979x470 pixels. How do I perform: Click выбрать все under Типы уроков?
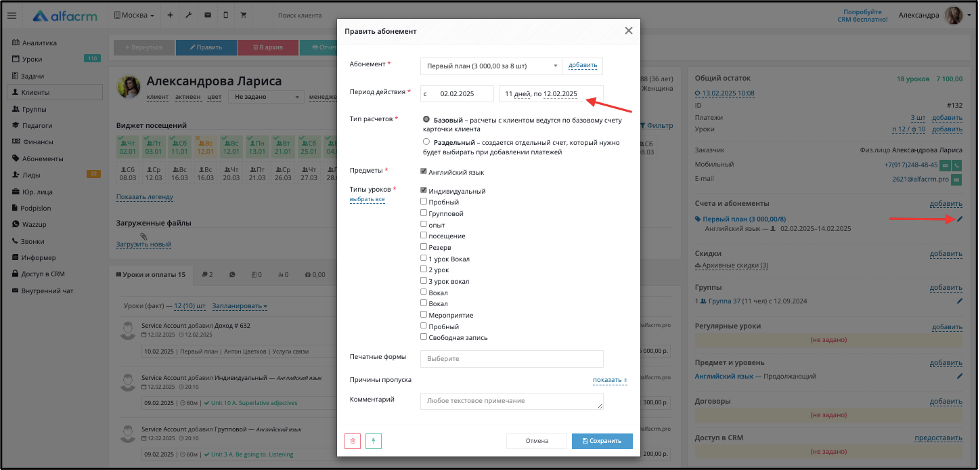click(367, 199)
